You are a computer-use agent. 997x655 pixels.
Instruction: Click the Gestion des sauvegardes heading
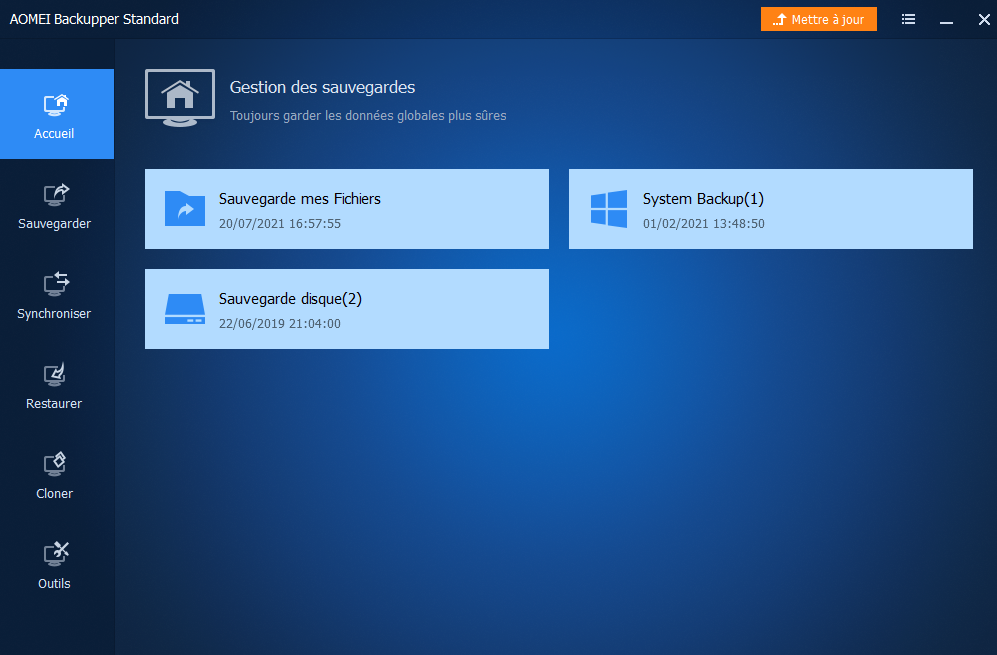point(322,87)
